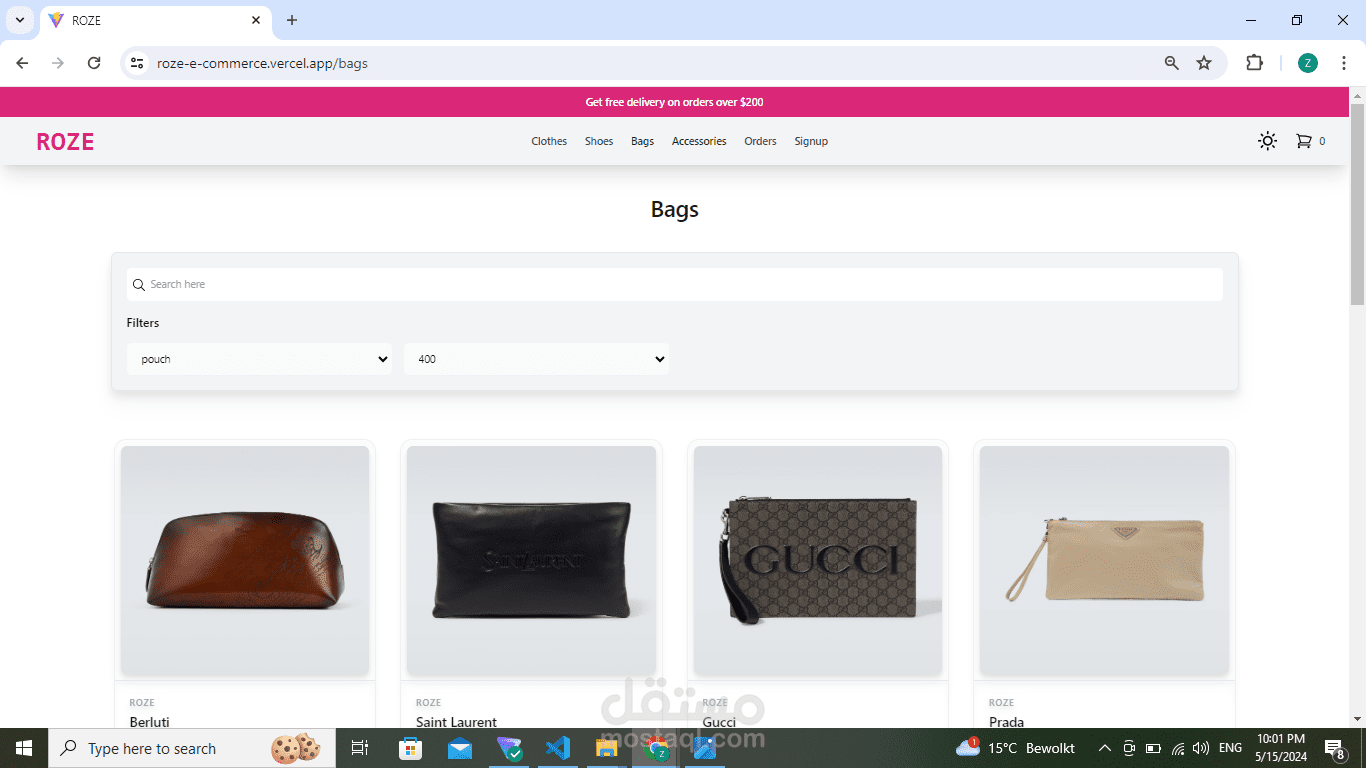View site information icon in address bar
1366x768 pixels.
[x=138, y=63]
